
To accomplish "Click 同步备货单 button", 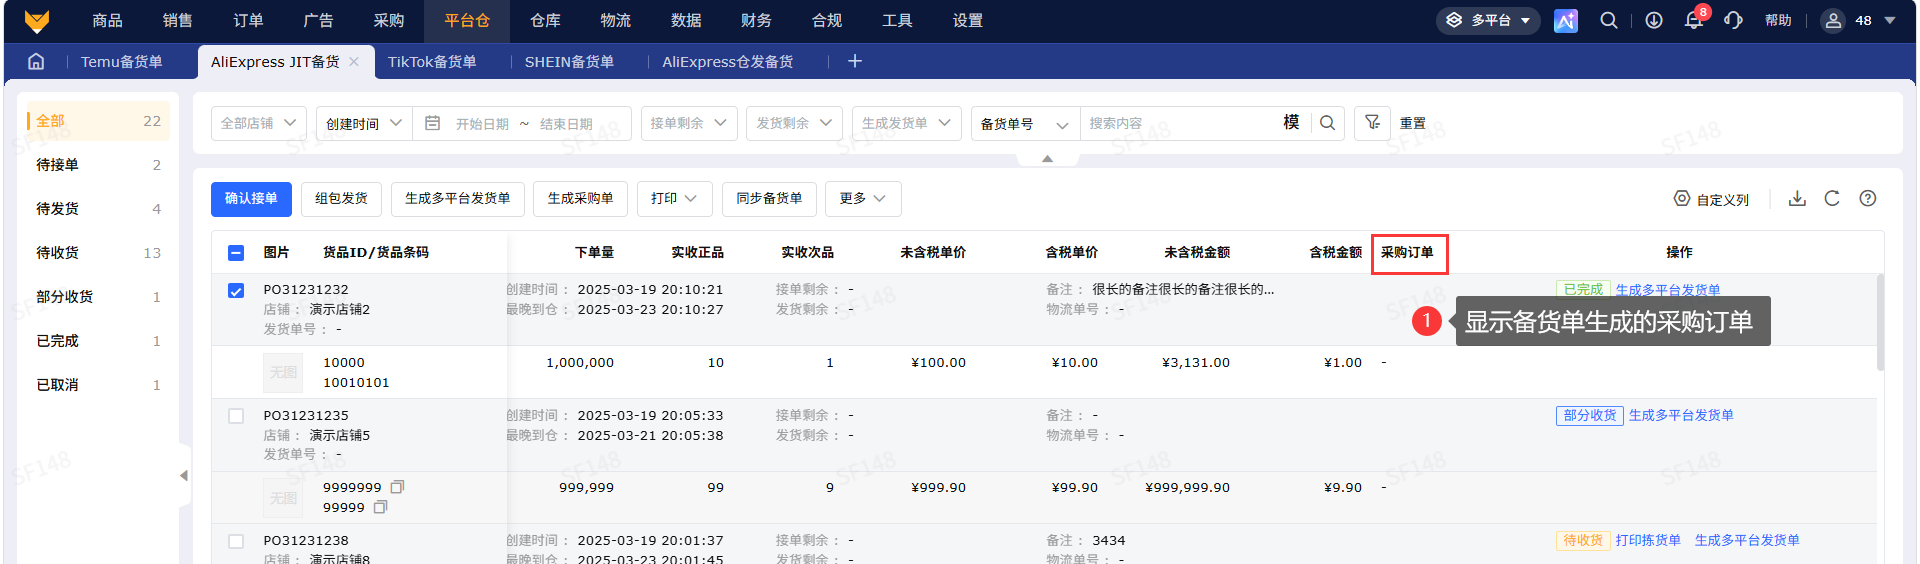I will [x=769, y=198].
